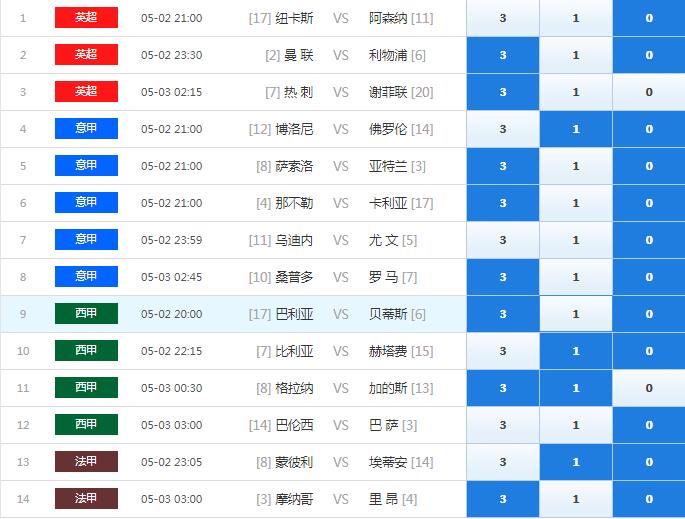Open away team 加的斯
This screenshot has width=685, height=519.
[388, 388]
